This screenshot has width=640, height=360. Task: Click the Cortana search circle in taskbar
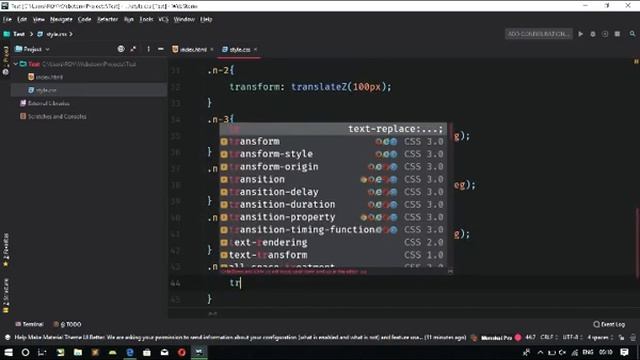pyautogui.click(x=25, y=352)
